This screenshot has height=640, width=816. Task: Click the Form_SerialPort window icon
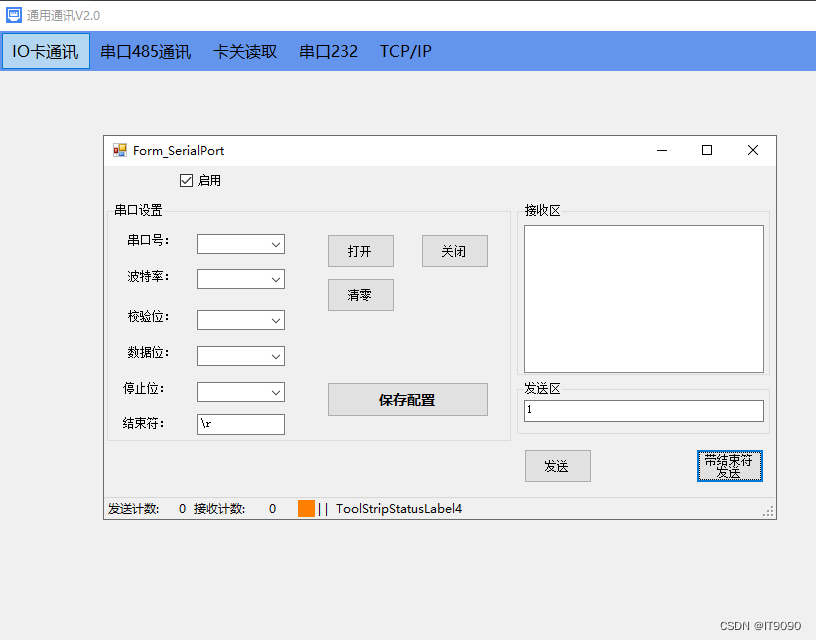(x=120, y=150)
